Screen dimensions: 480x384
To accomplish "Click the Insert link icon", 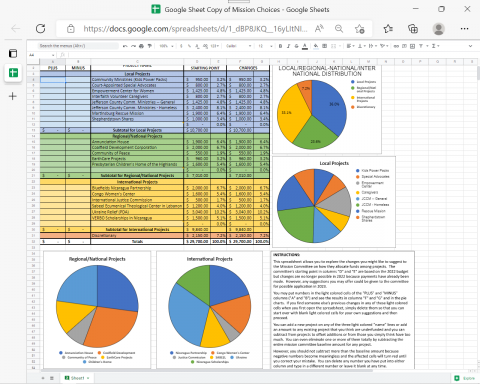I will (x=396, y=46).
